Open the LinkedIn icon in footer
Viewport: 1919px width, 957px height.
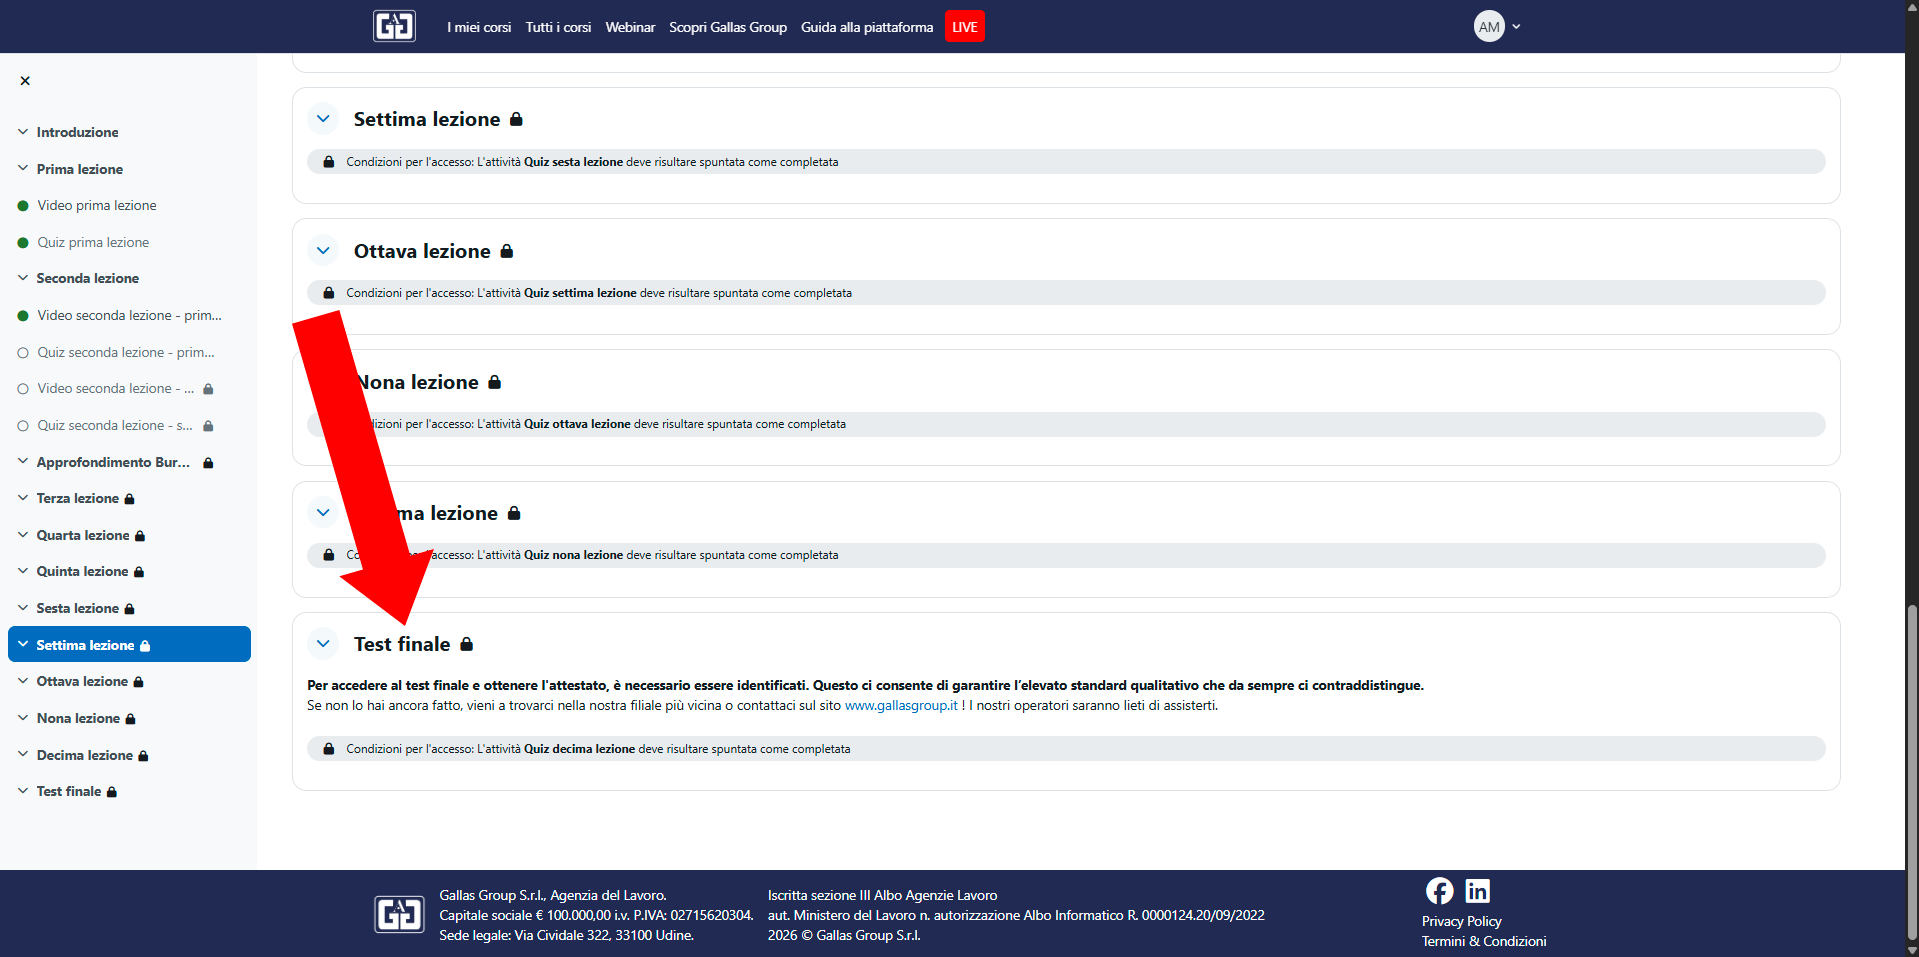[x=1477, y=890]
